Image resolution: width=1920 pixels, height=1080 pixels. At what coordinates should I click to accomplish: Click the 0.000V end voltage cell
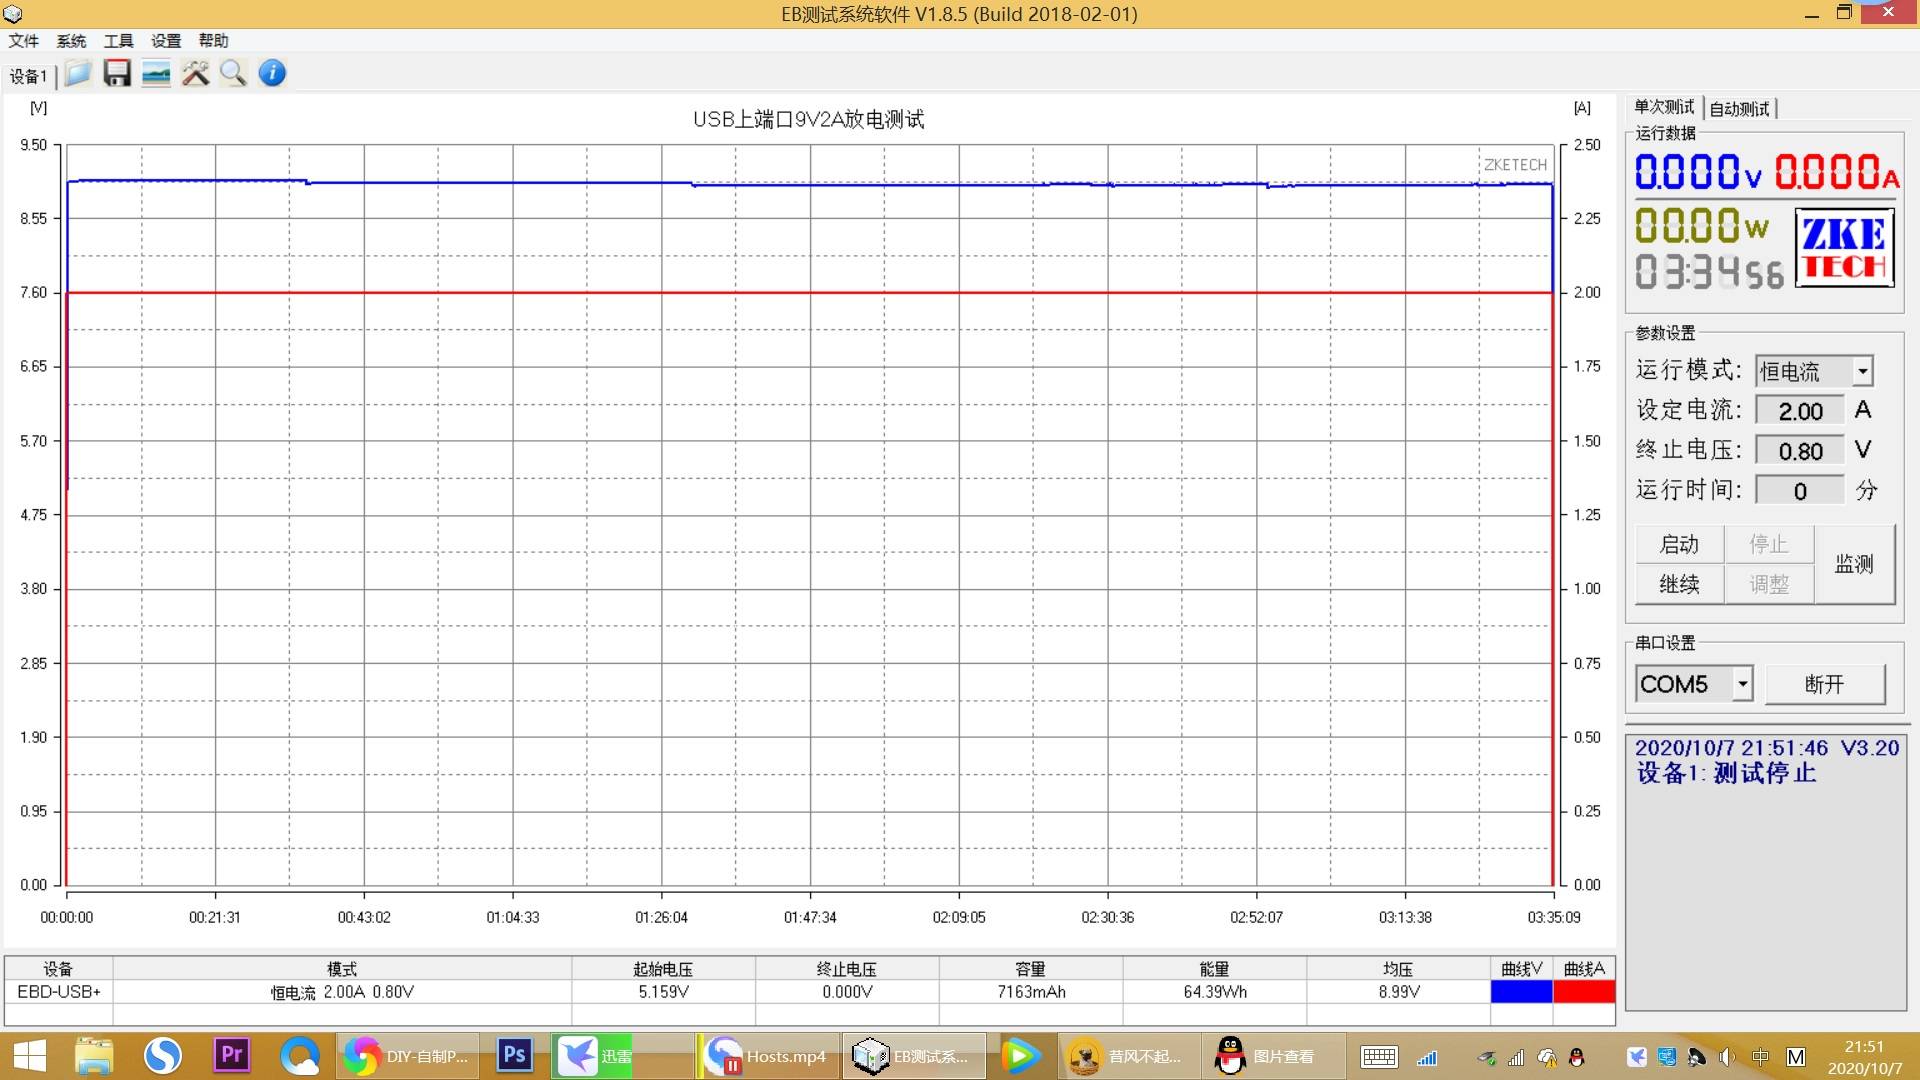pos(847,992)
